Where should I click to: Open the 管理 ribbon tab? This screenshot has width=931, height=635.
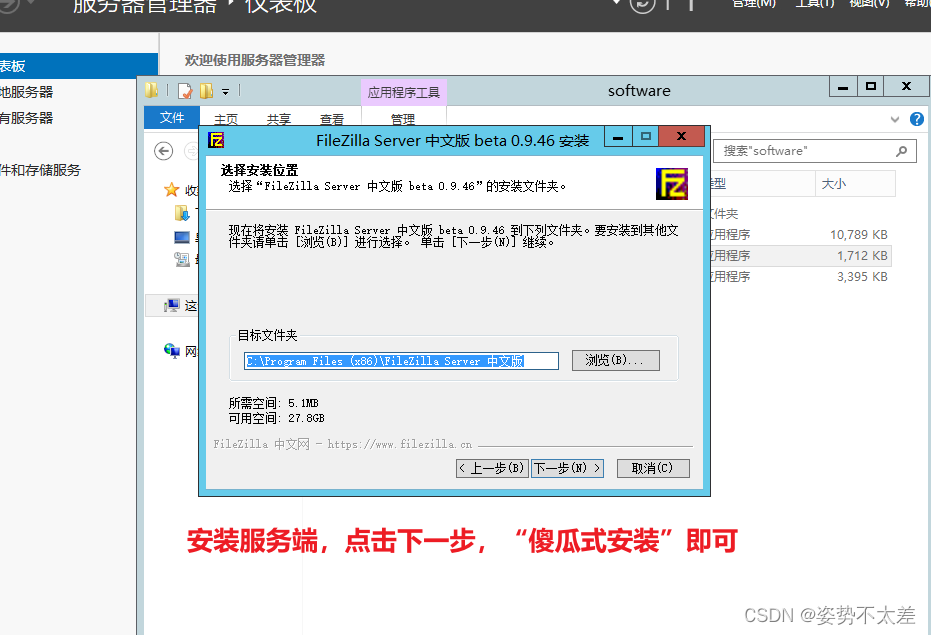click(403, 119)
